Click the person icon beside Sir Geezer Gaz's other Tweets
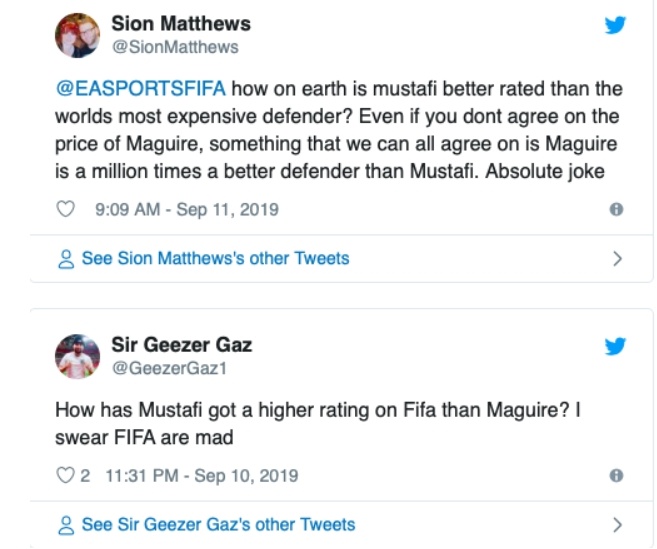Viewport: 657px width, 549px height. point(67,525)
